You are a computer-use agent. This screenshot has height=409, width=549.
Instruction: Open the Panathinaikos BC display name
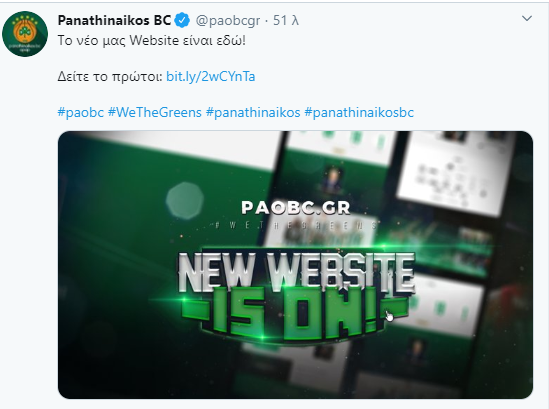(114, 20)
